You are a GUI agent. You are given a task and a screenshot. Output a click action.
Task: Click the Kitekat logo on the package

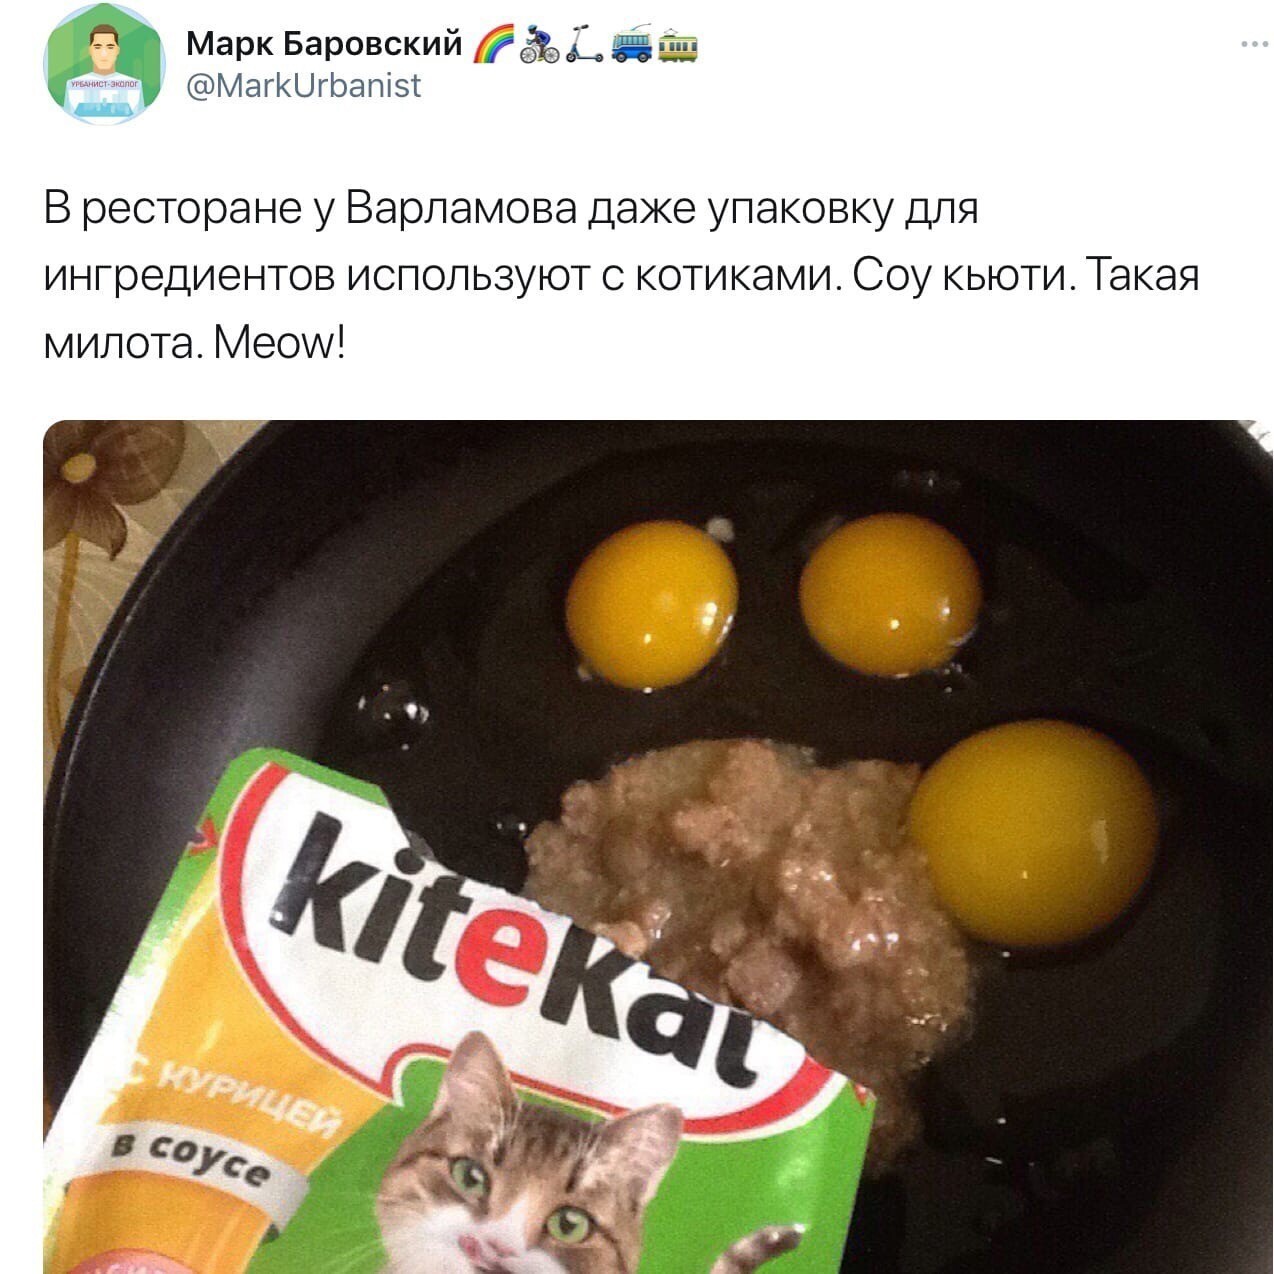[x=520, y=948]
